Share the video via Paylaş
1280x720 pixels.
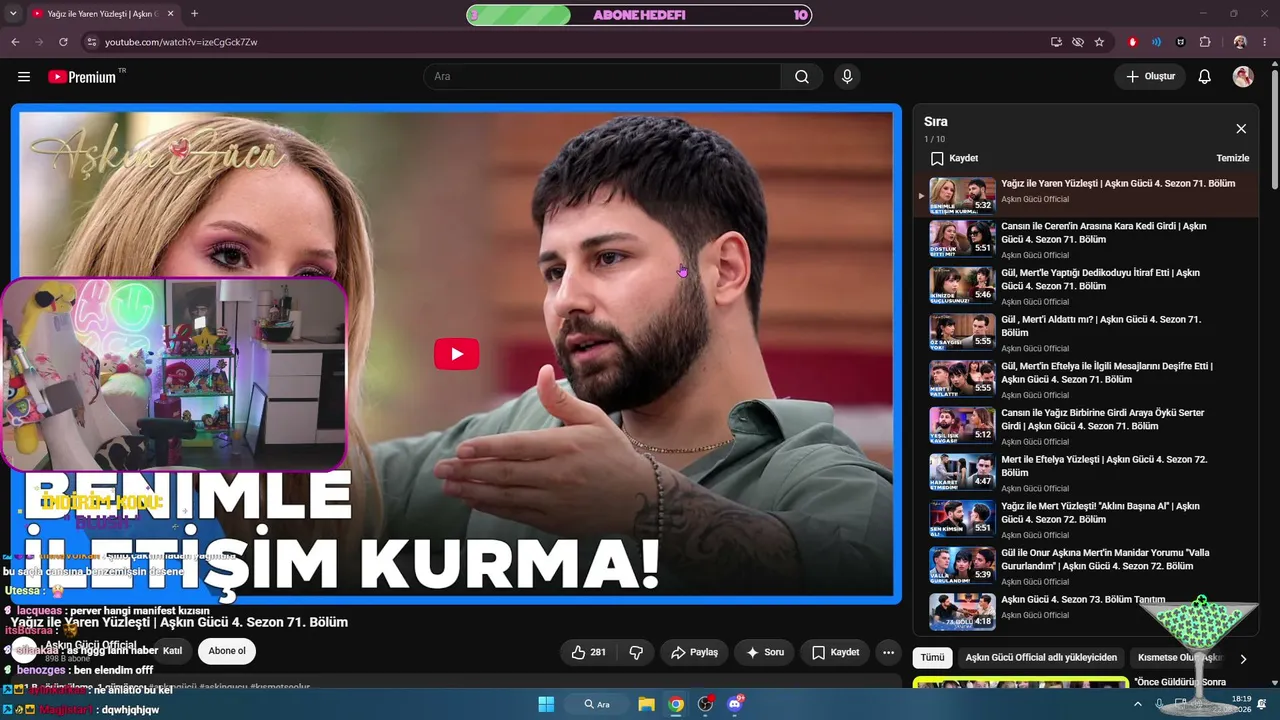[x=694, y=652]
